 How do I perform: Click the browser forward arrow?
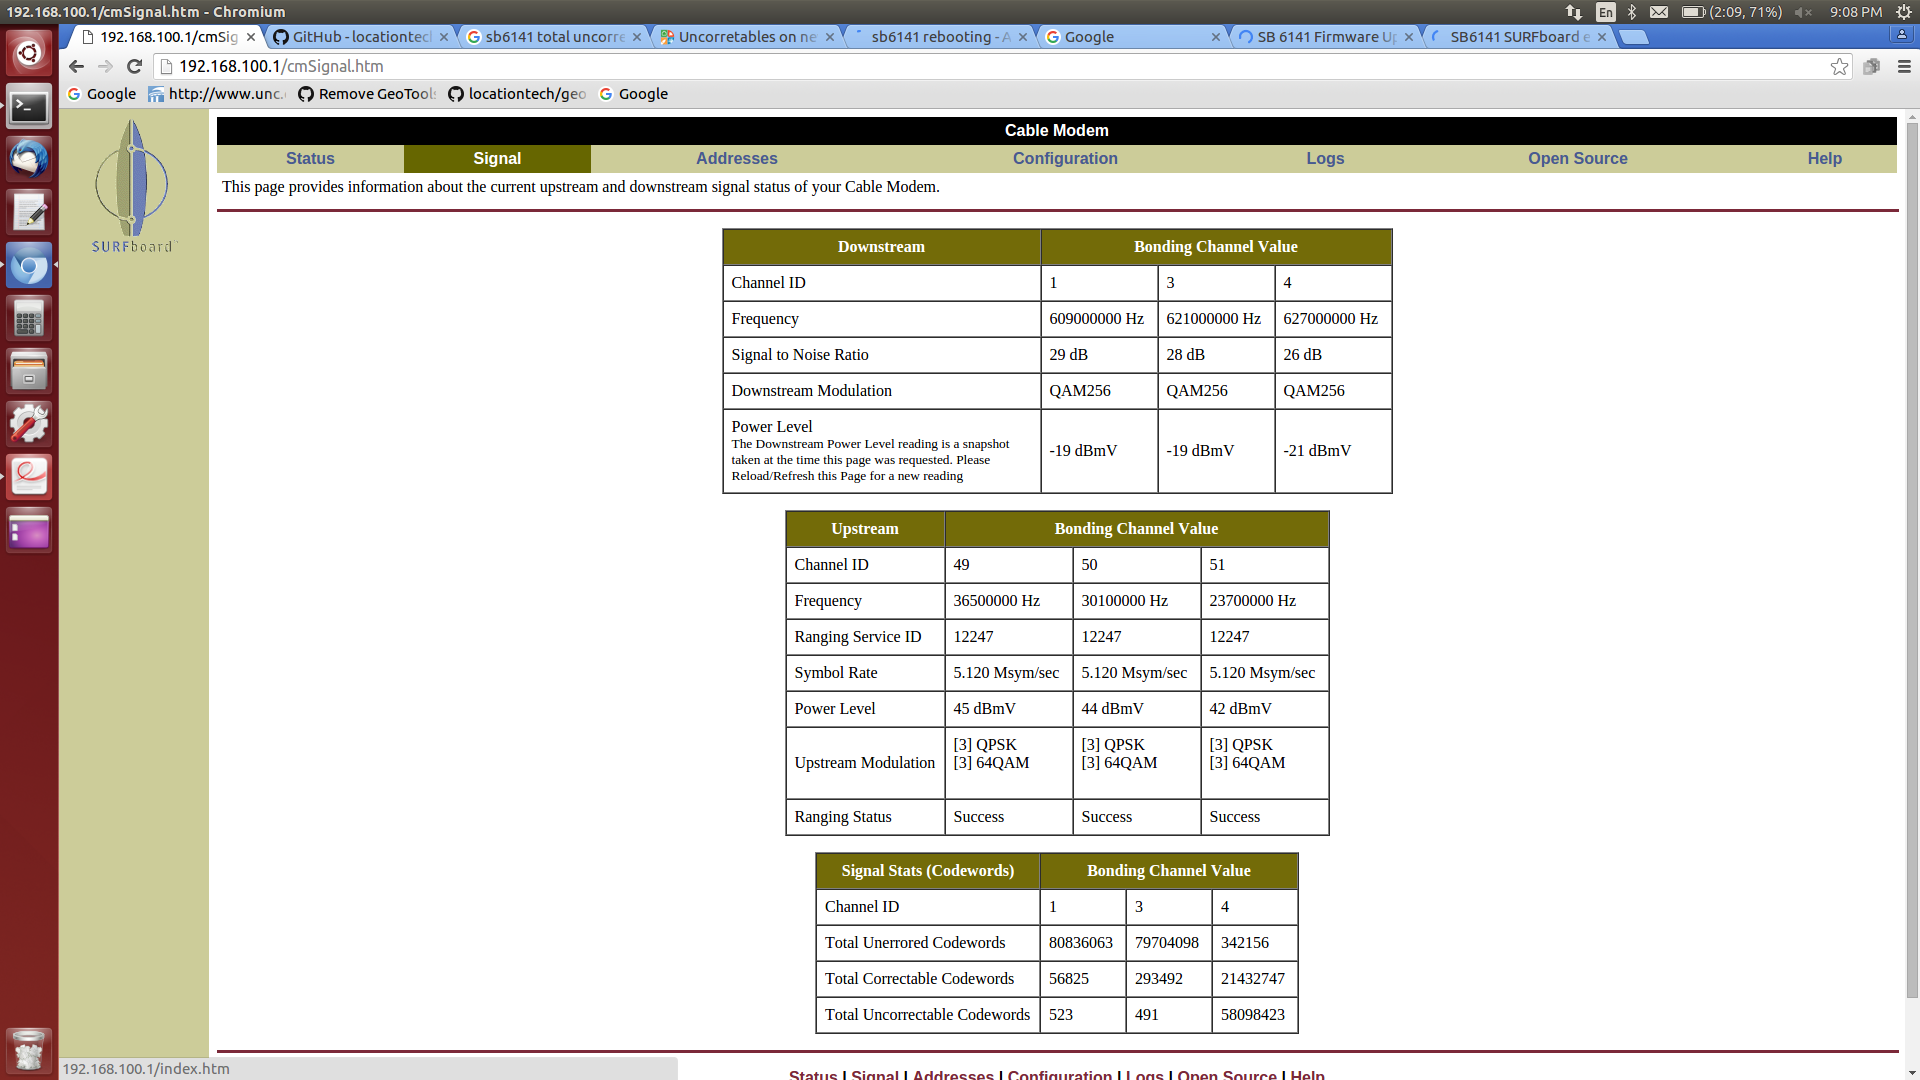coord(106,66)
